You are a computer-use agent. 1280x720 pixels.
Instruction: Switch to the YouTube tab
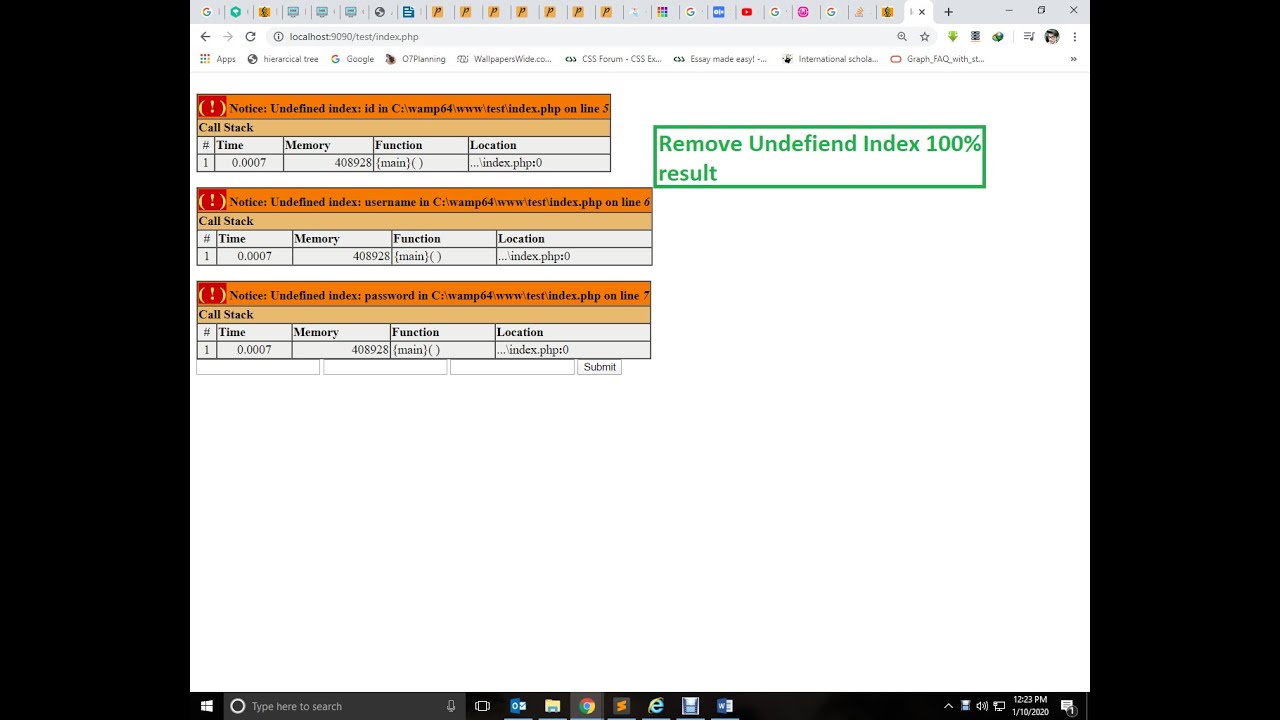pos(747,12)
